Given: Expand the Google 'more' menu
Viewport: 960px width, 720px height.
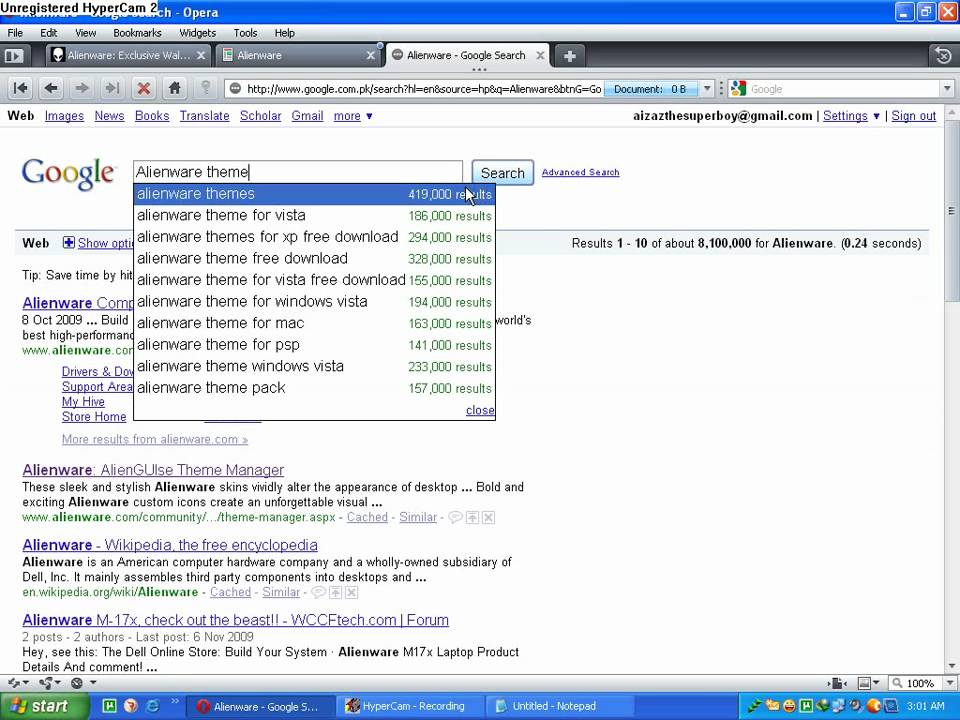Looking at the screenshot, I should point(353,116).
